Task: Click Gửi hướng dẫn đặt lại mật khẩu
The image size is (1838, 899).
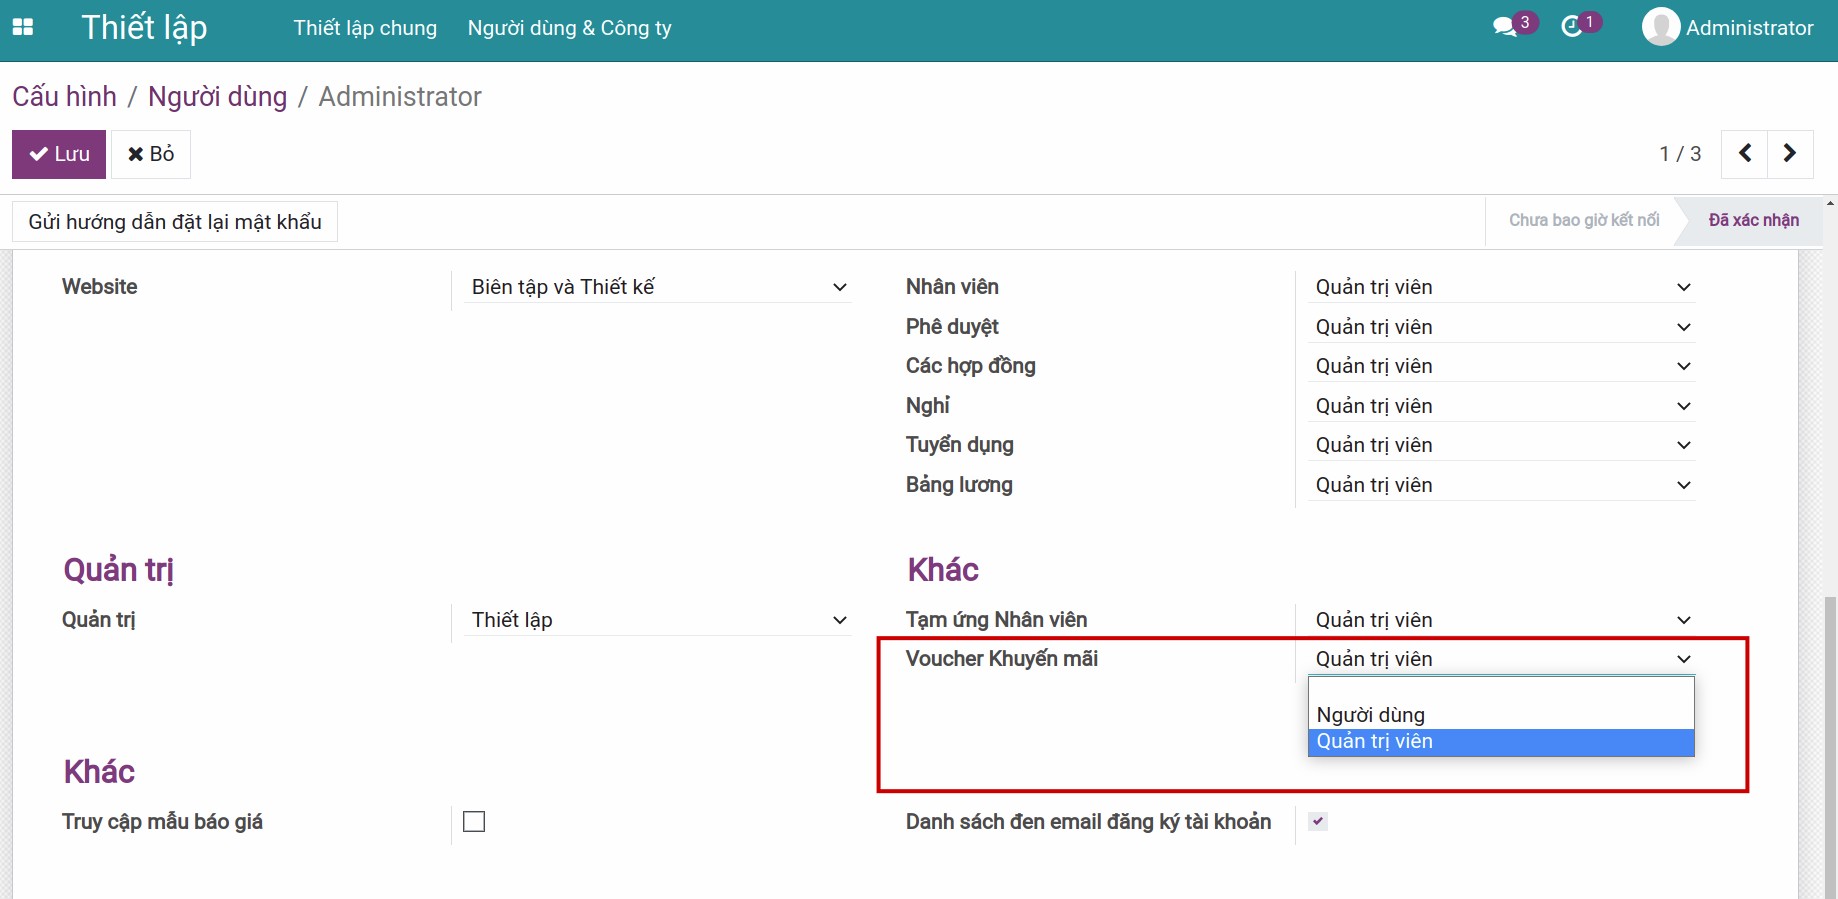Action: (175, 222)
